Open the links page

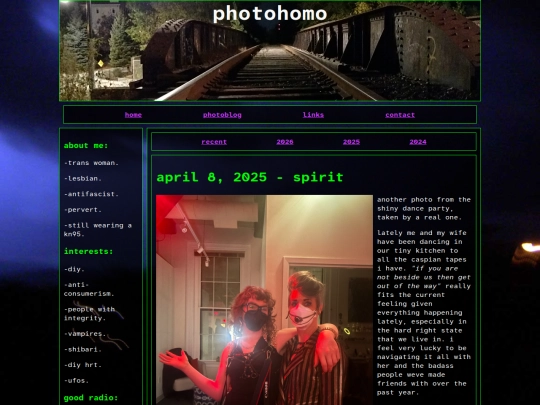tap(313, 115)
